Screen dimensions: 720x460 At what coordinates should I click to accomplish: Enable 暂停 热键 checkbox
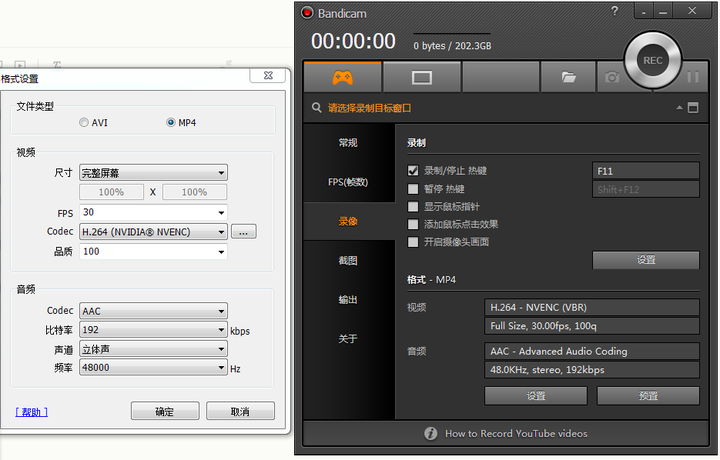pyautogui.click(x=413, y=189)
